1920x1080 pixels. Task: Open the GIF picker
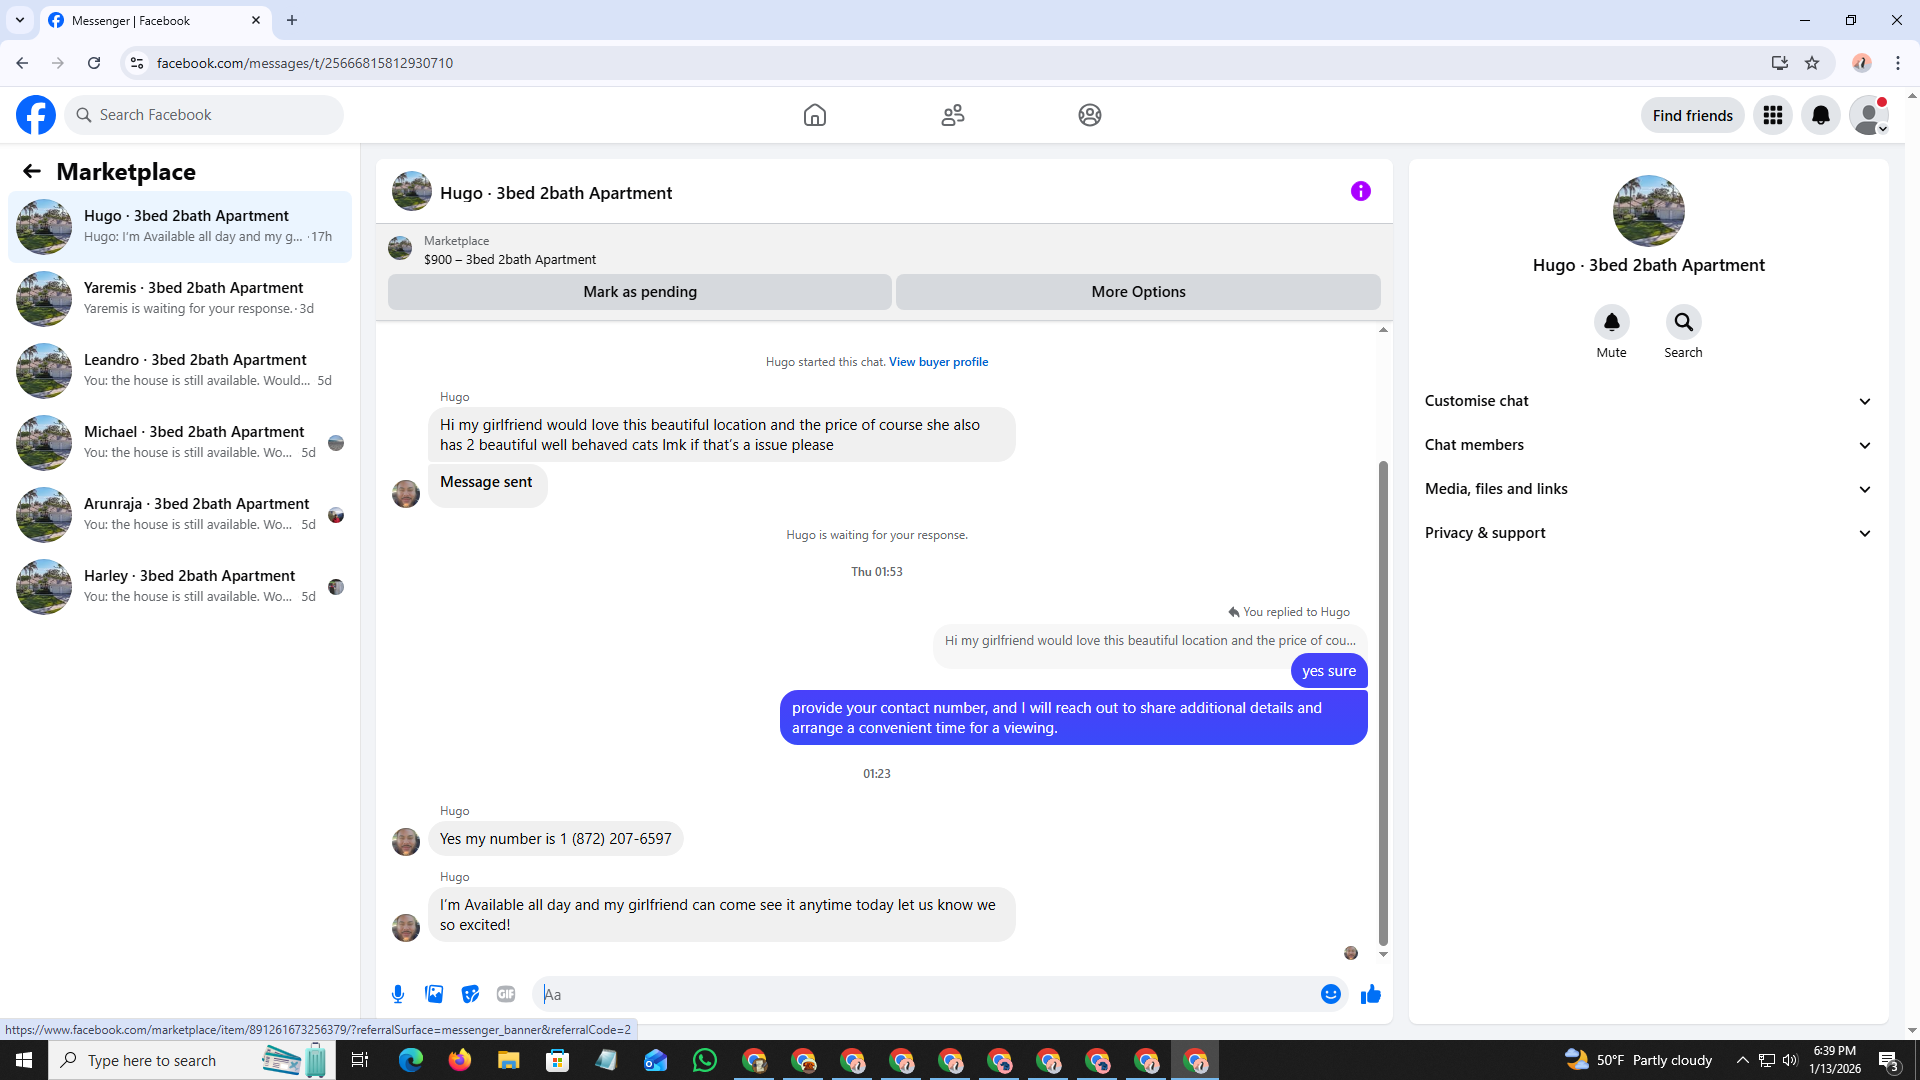pyautogui.click(x=506, y=994)
